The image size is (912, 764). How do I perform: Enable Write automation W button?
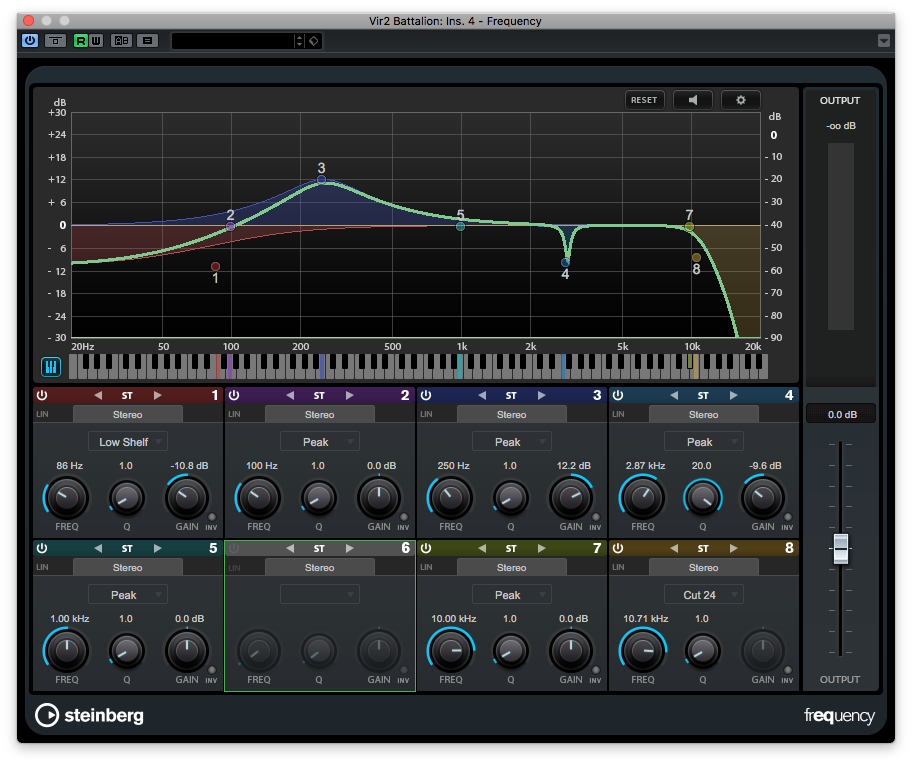pos(96,41)
